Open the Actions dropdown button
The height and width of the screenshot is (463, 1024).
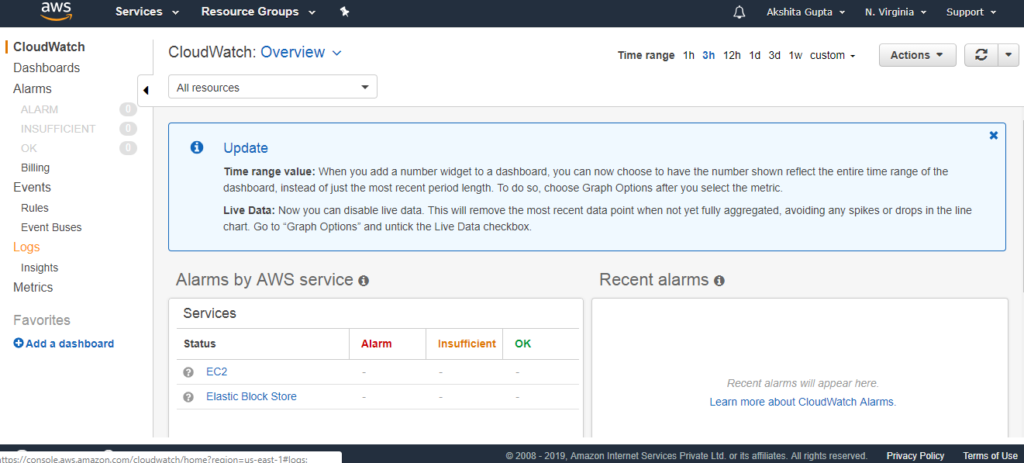tap(918, 56)
